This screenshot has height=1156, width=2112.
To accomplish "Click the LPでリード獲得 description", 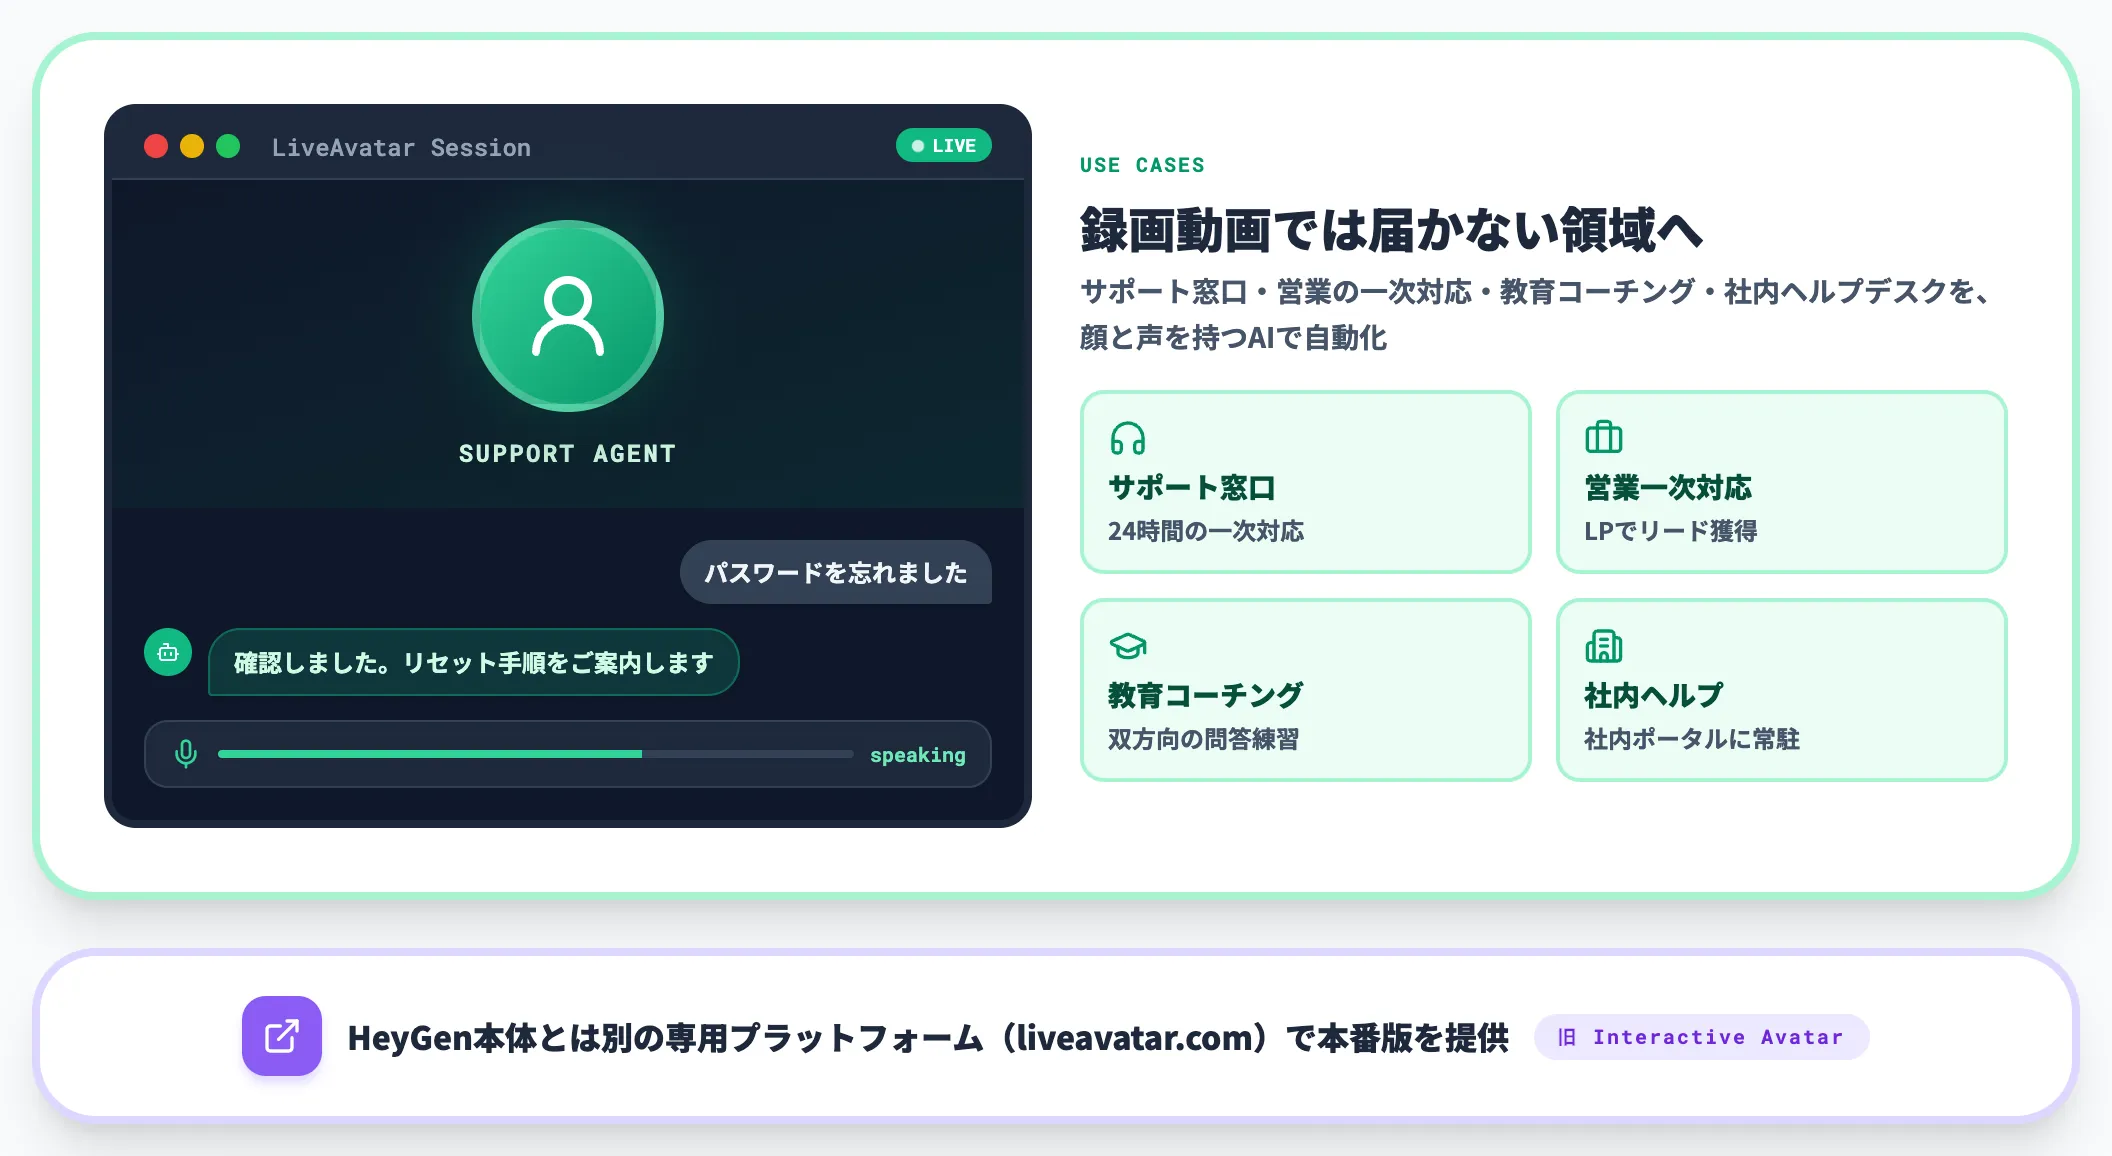I will [x=1670, y=531].
